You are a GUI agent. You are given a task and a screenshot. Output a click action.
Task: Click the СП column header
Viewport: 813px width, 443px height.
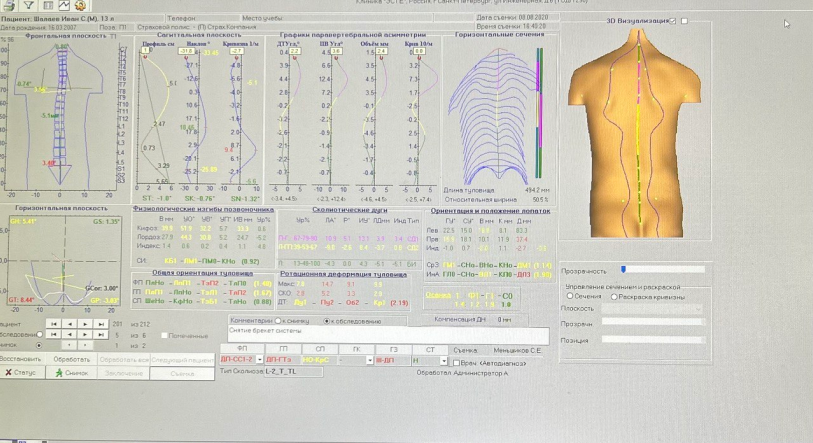coord(319,349)
